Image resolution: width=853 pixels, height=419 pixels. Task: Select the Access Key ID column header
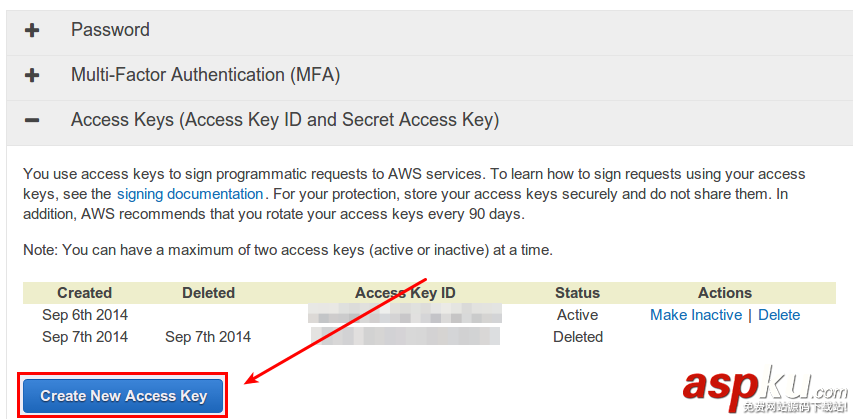click(x=405, y=293)
